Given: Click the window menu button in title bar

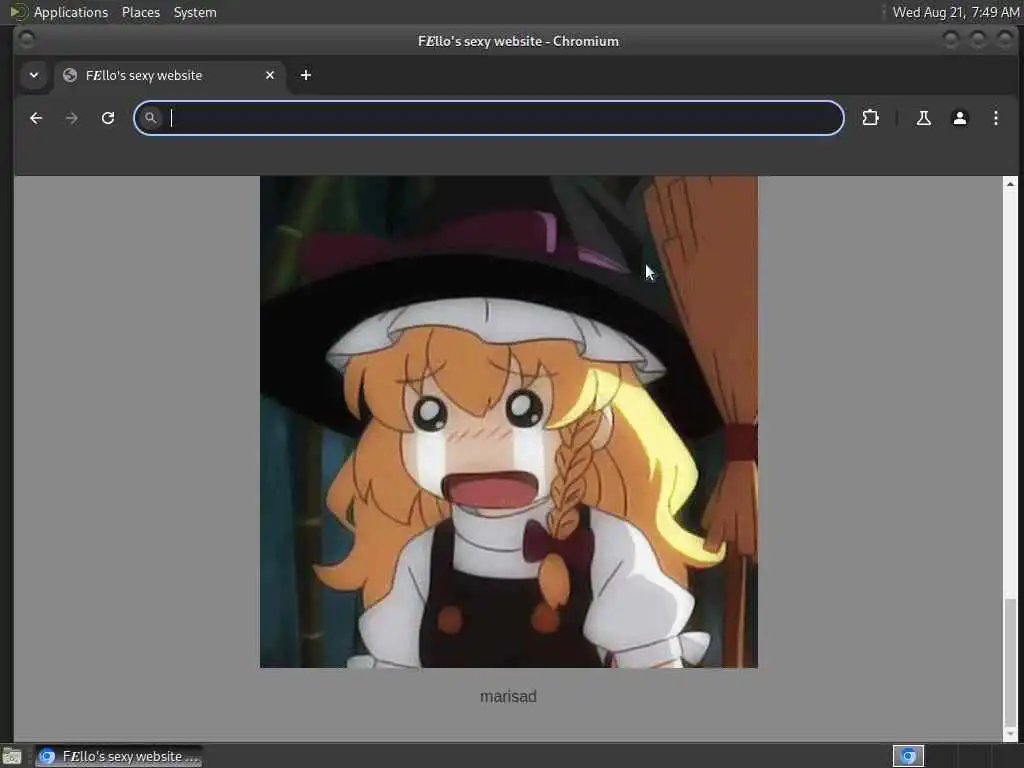Looking at the screenshot, I should point(26,40).
